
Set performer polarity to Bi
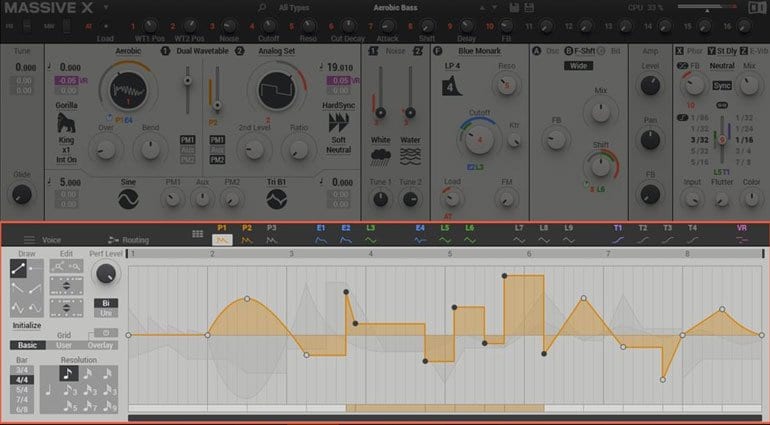pyautogui.click(x=106, y=303)
